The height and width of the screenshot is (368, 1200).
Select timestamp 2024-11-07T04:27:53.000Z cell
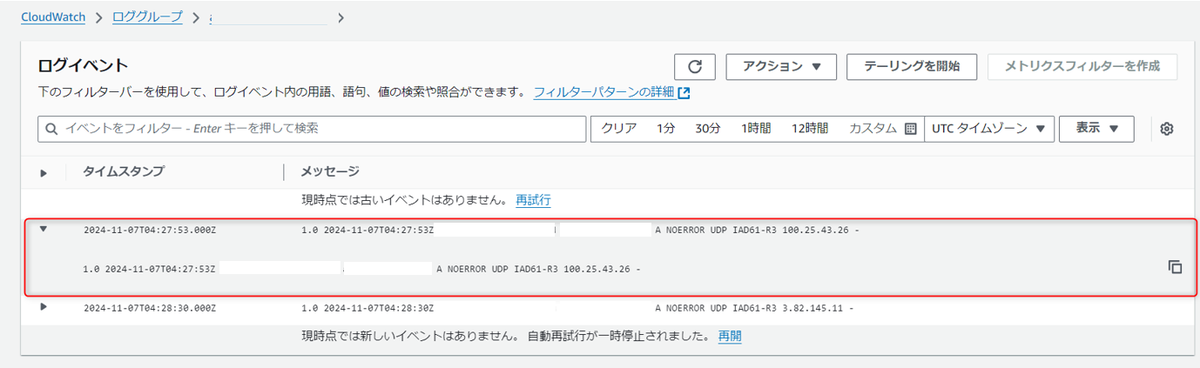click(150, 230)
